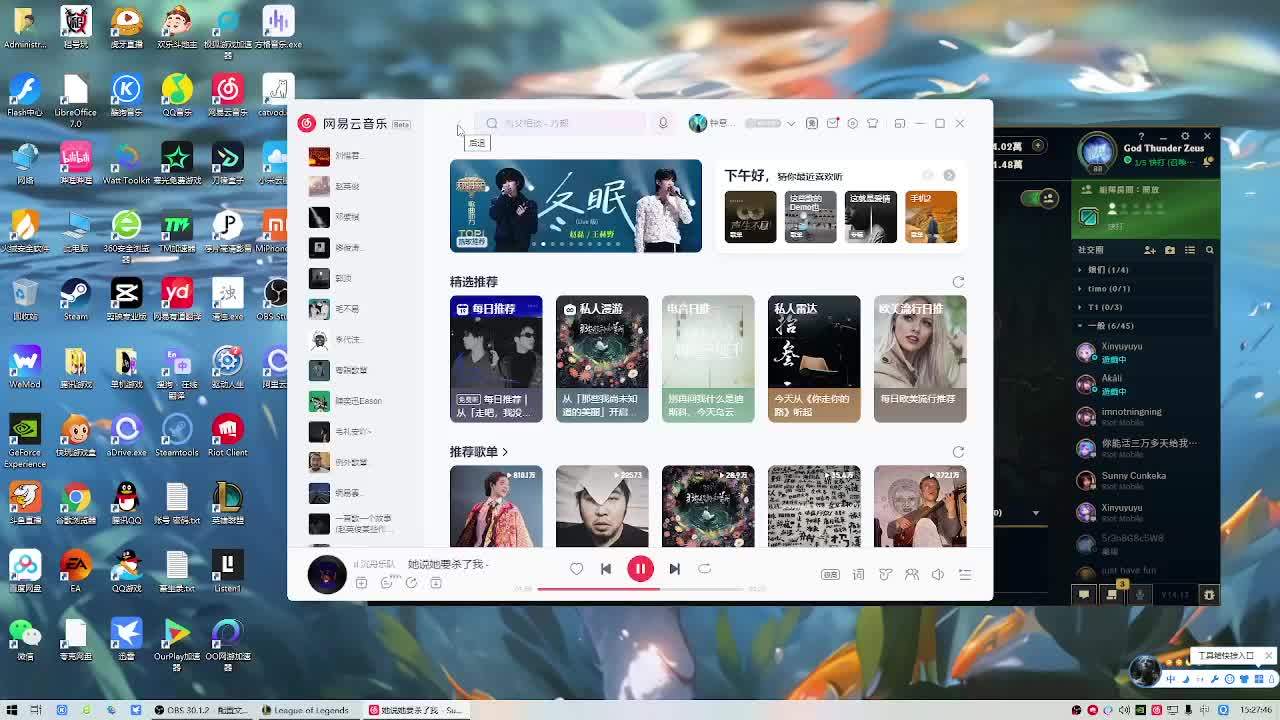Open the 推荐歌单 section link

[x=479, y=452]
